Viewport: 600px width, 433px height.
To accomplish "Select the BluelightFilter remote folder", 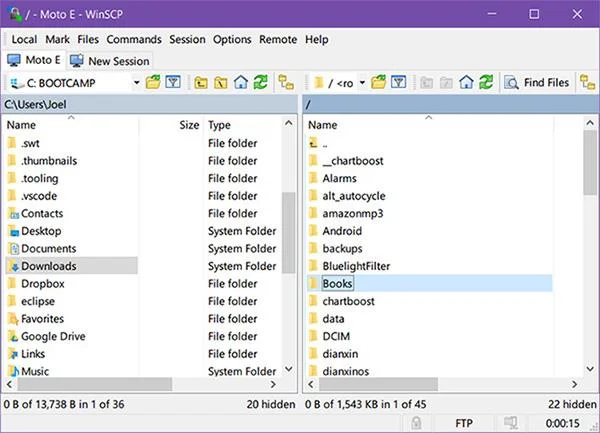I will pos(356,266).
